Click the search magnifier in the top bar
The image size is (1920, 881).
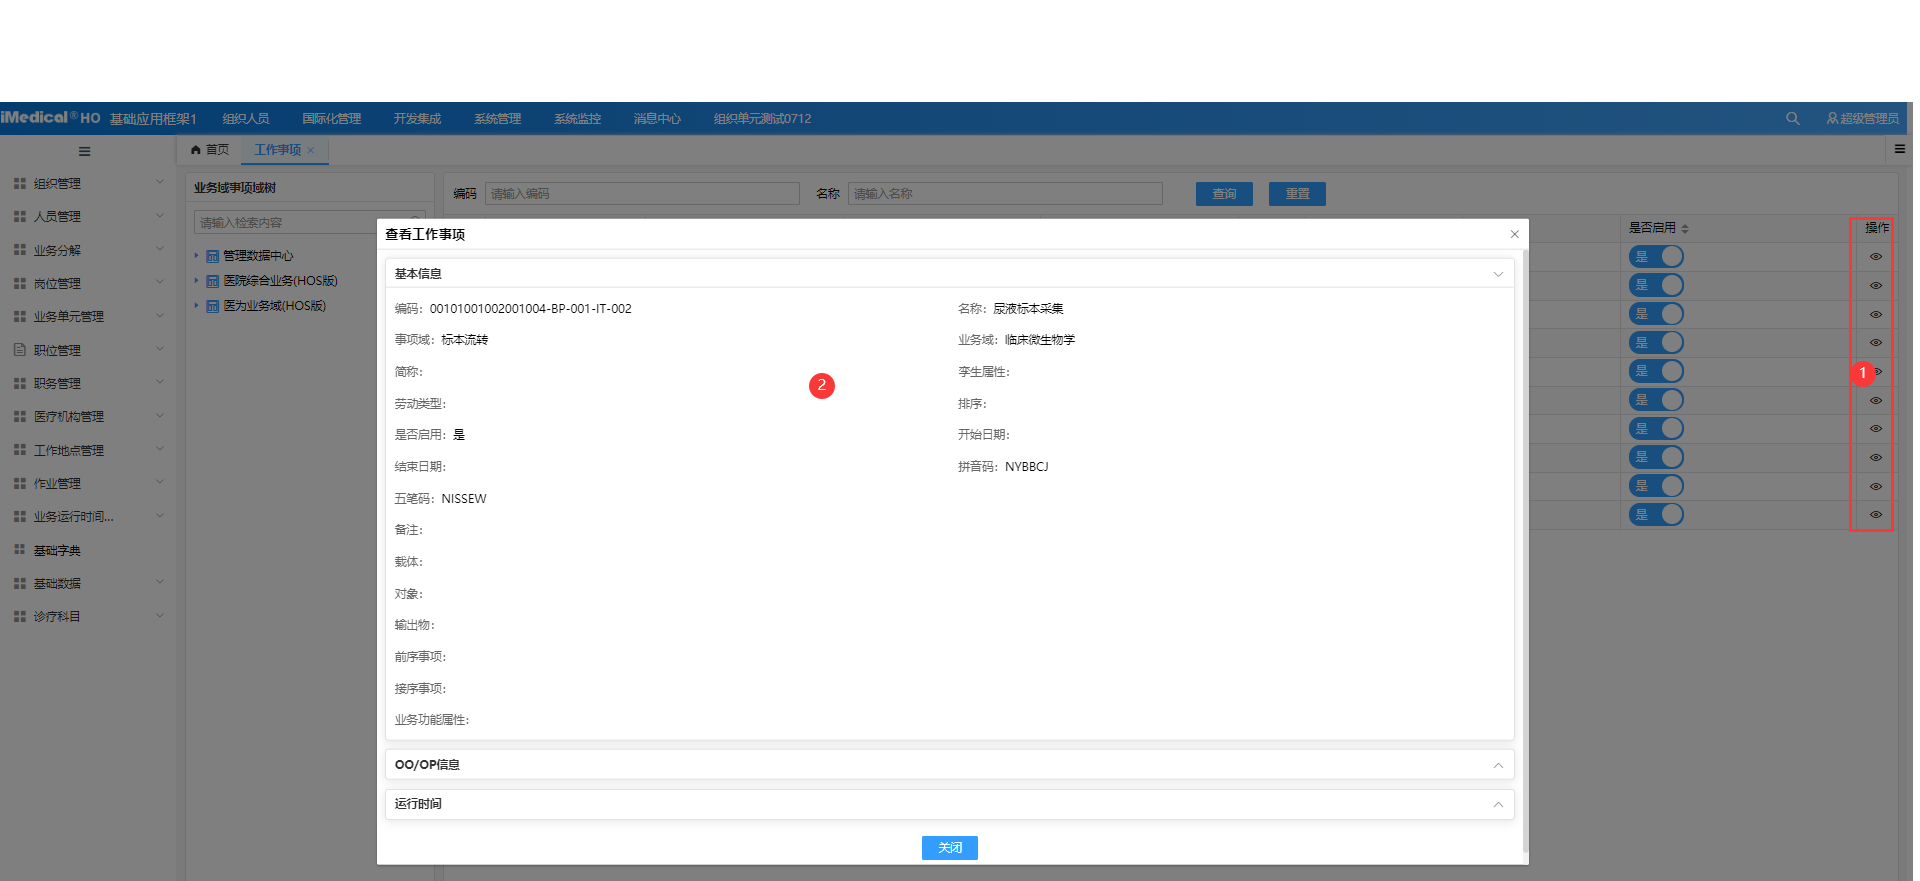coord(1792,118)
